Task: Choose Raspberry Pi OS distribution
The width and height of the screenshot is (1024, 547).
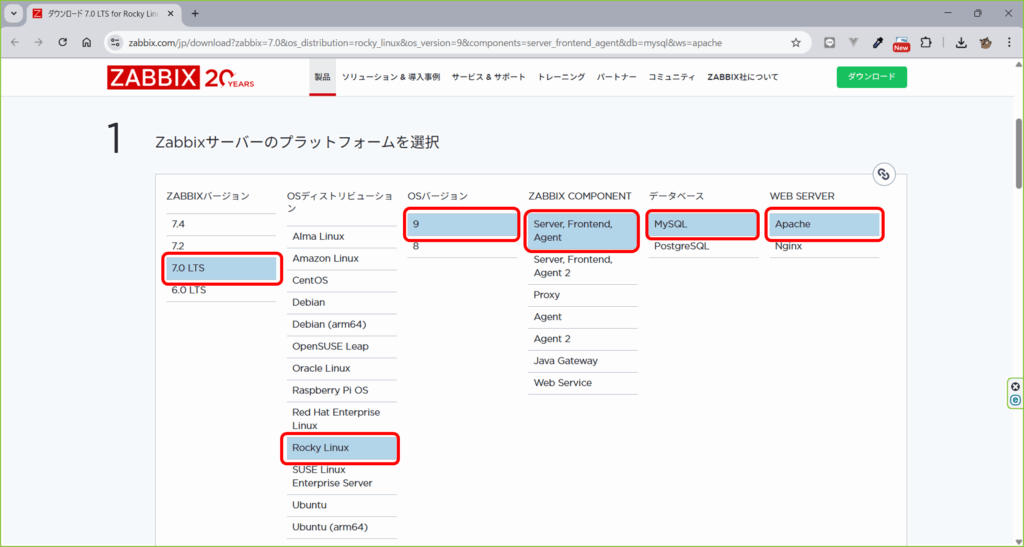Action: 342,390
